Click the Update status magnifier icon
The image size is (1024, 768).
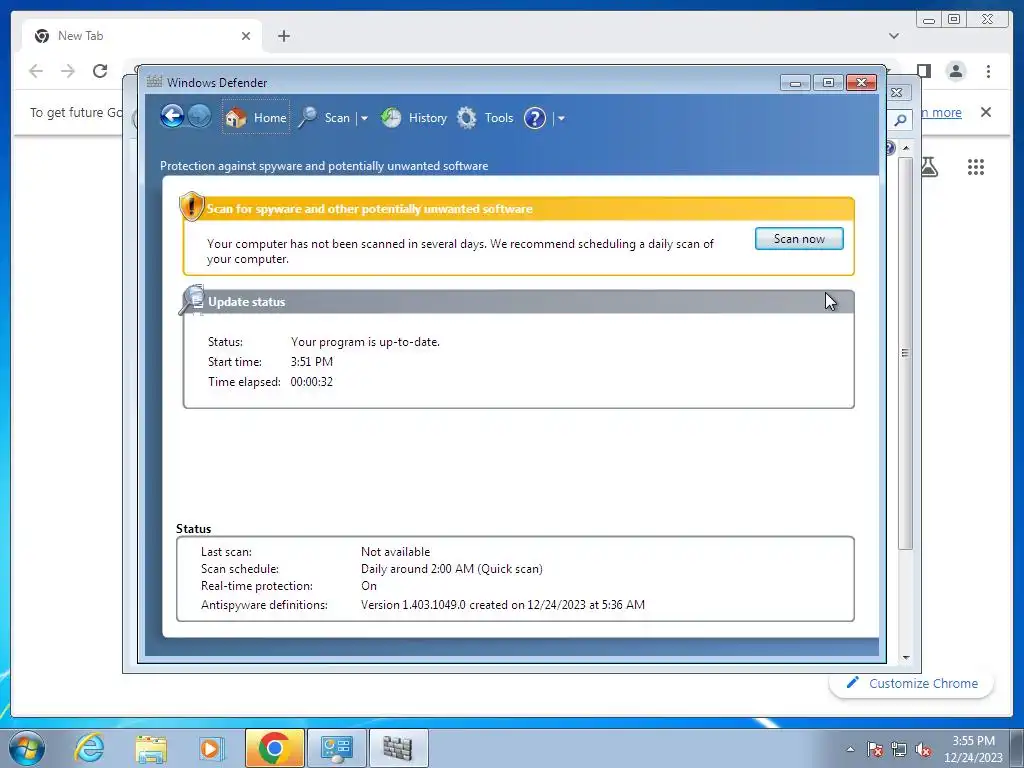tap(192, 300)
